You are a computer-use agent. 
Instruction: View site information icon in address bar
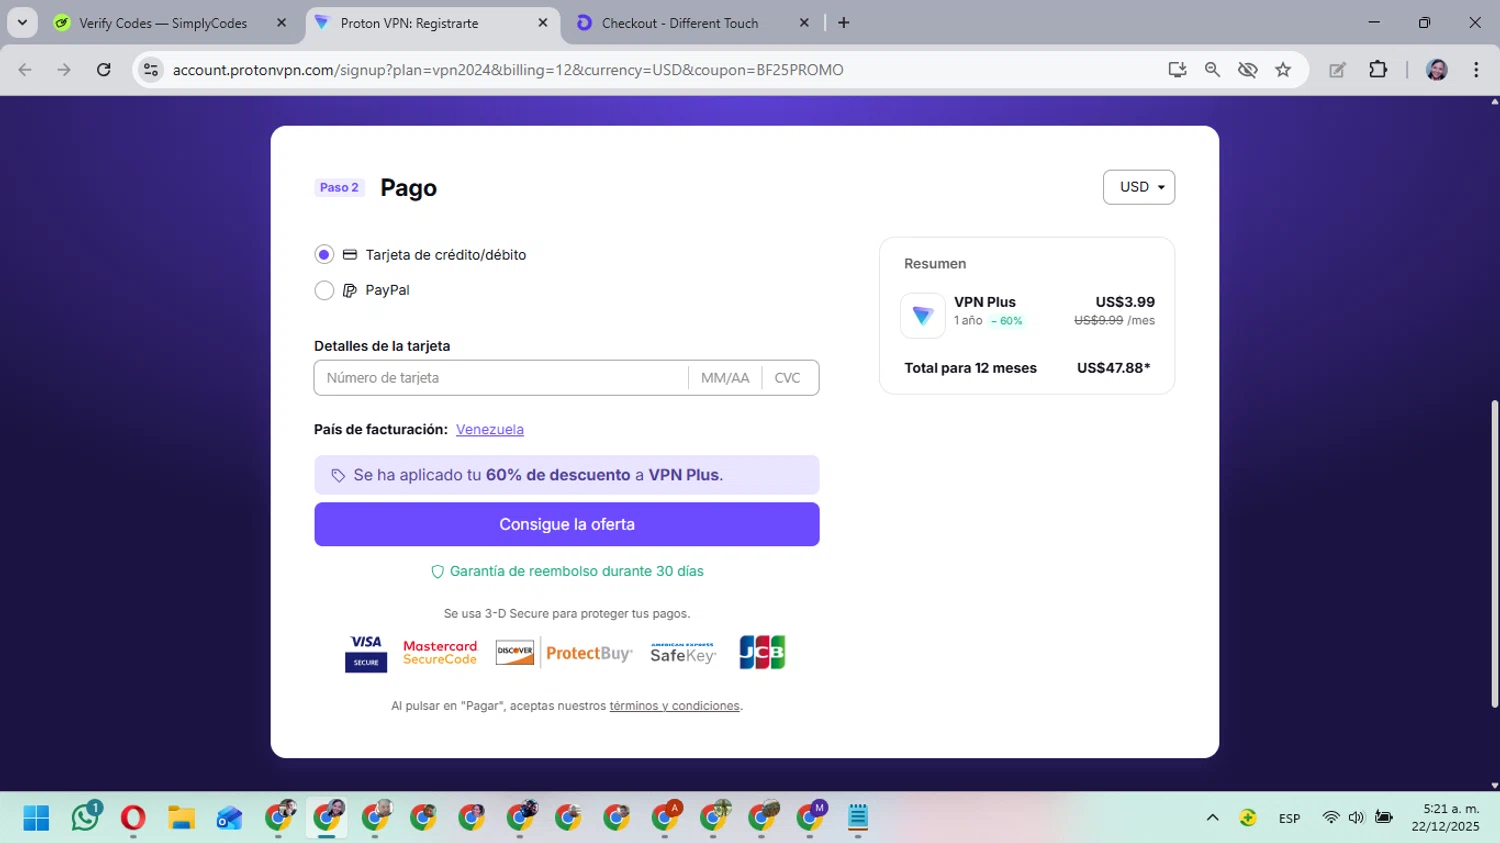(x=151, y=70)
